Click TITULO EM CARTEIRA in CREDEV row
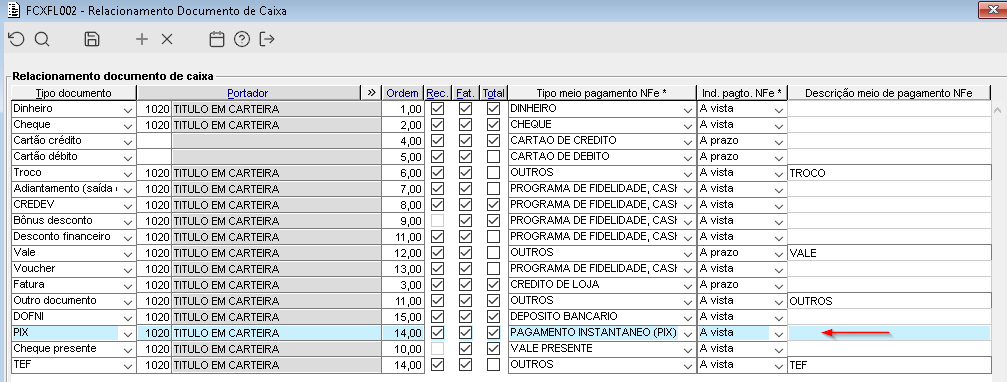Viewport: 1007px width, 382px height. [x=276, y=205]
